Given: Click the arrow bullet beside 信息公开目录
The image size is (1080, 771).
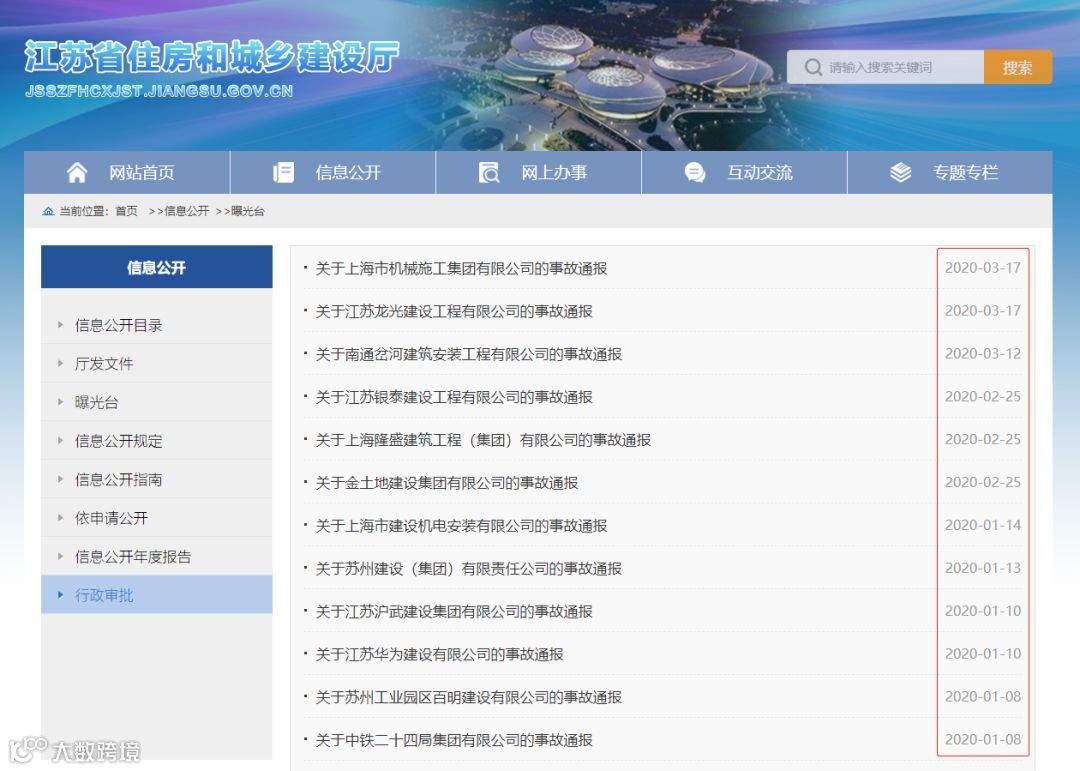Looking at the screenshot, I should coord(61,325).
